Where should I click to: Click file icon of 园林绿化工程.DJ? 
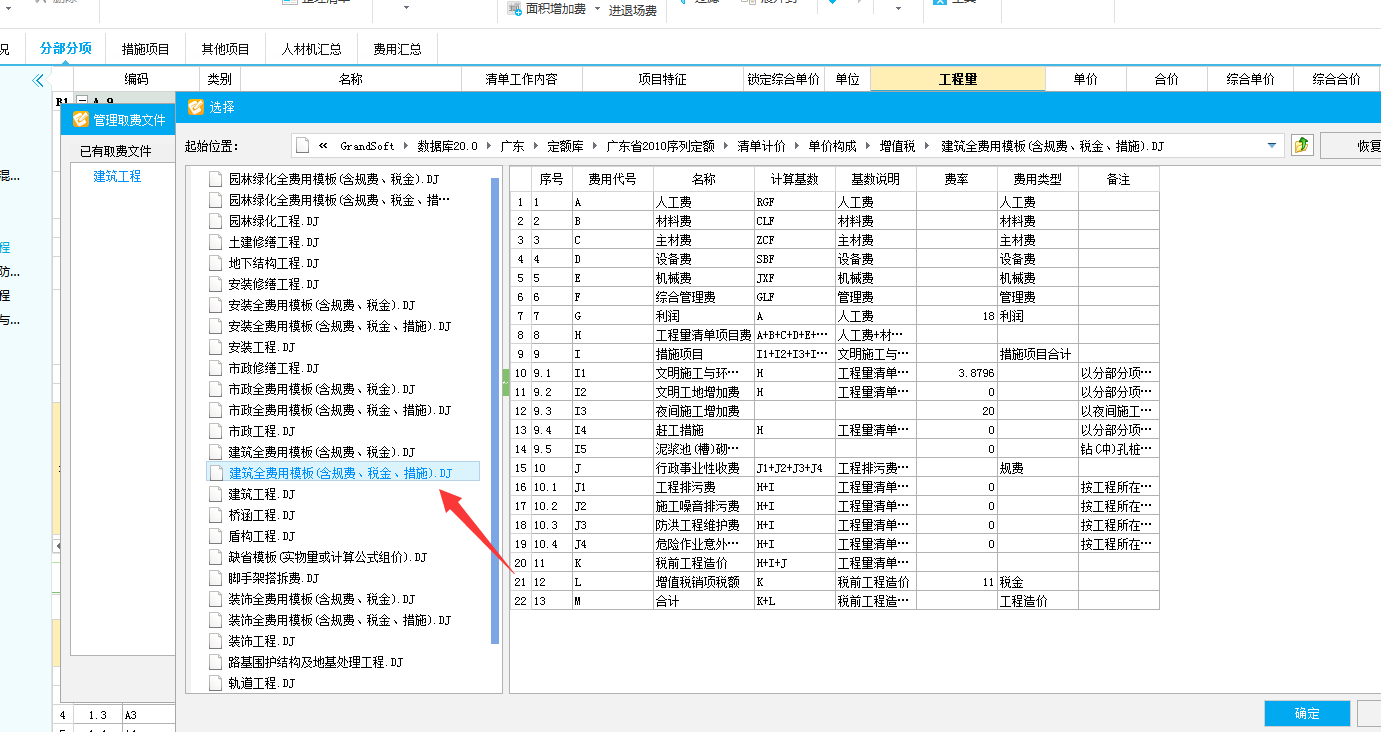[x=215, y=221]
